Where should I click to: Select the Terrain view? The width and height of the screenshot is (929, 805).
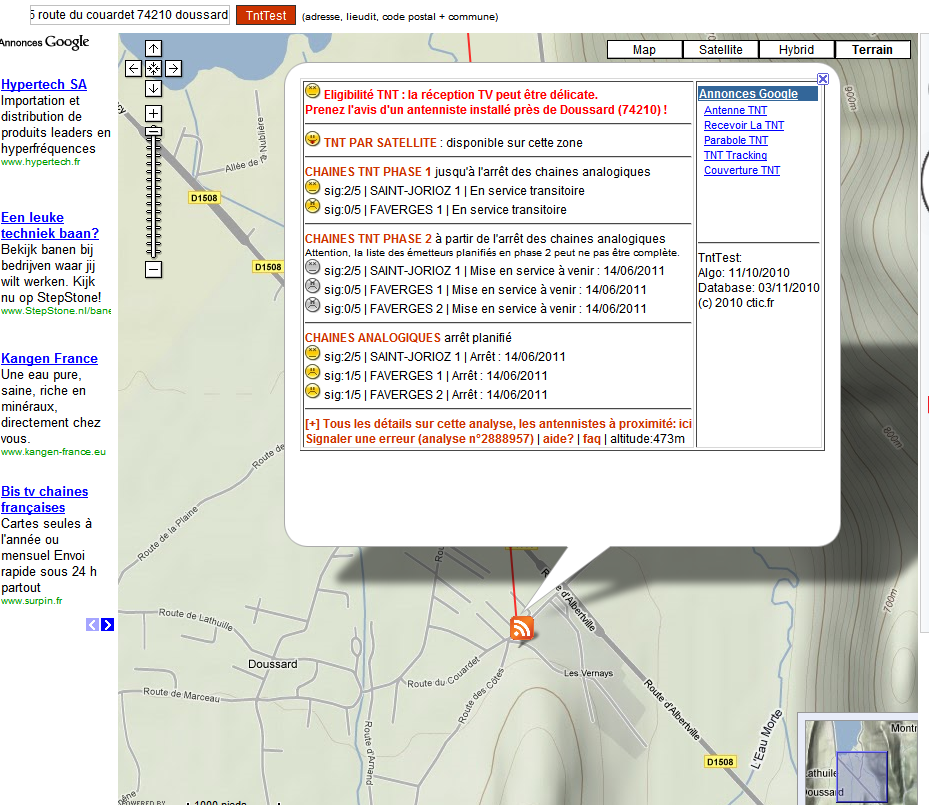click(x=872, y=50)
